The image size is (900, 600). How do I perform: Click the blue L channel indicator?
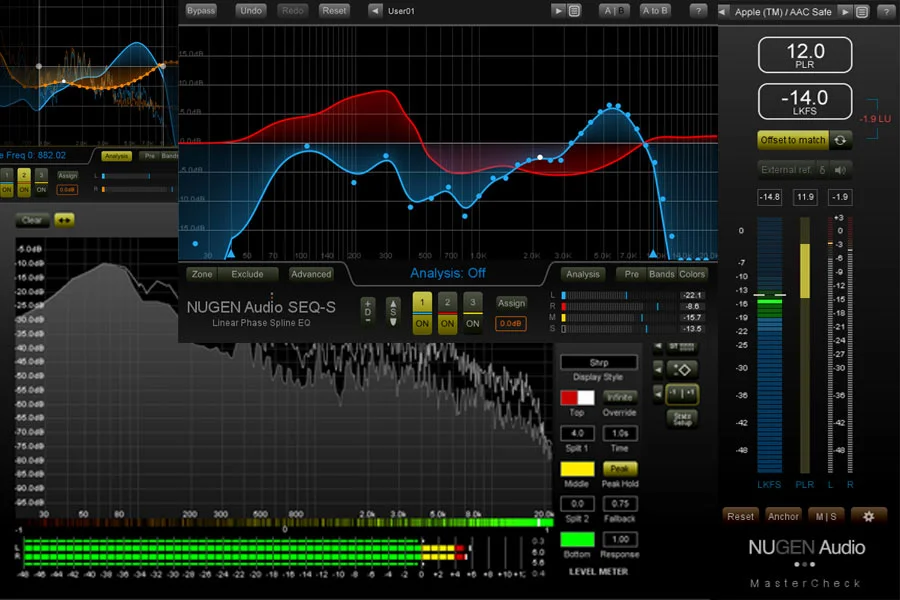564,295
